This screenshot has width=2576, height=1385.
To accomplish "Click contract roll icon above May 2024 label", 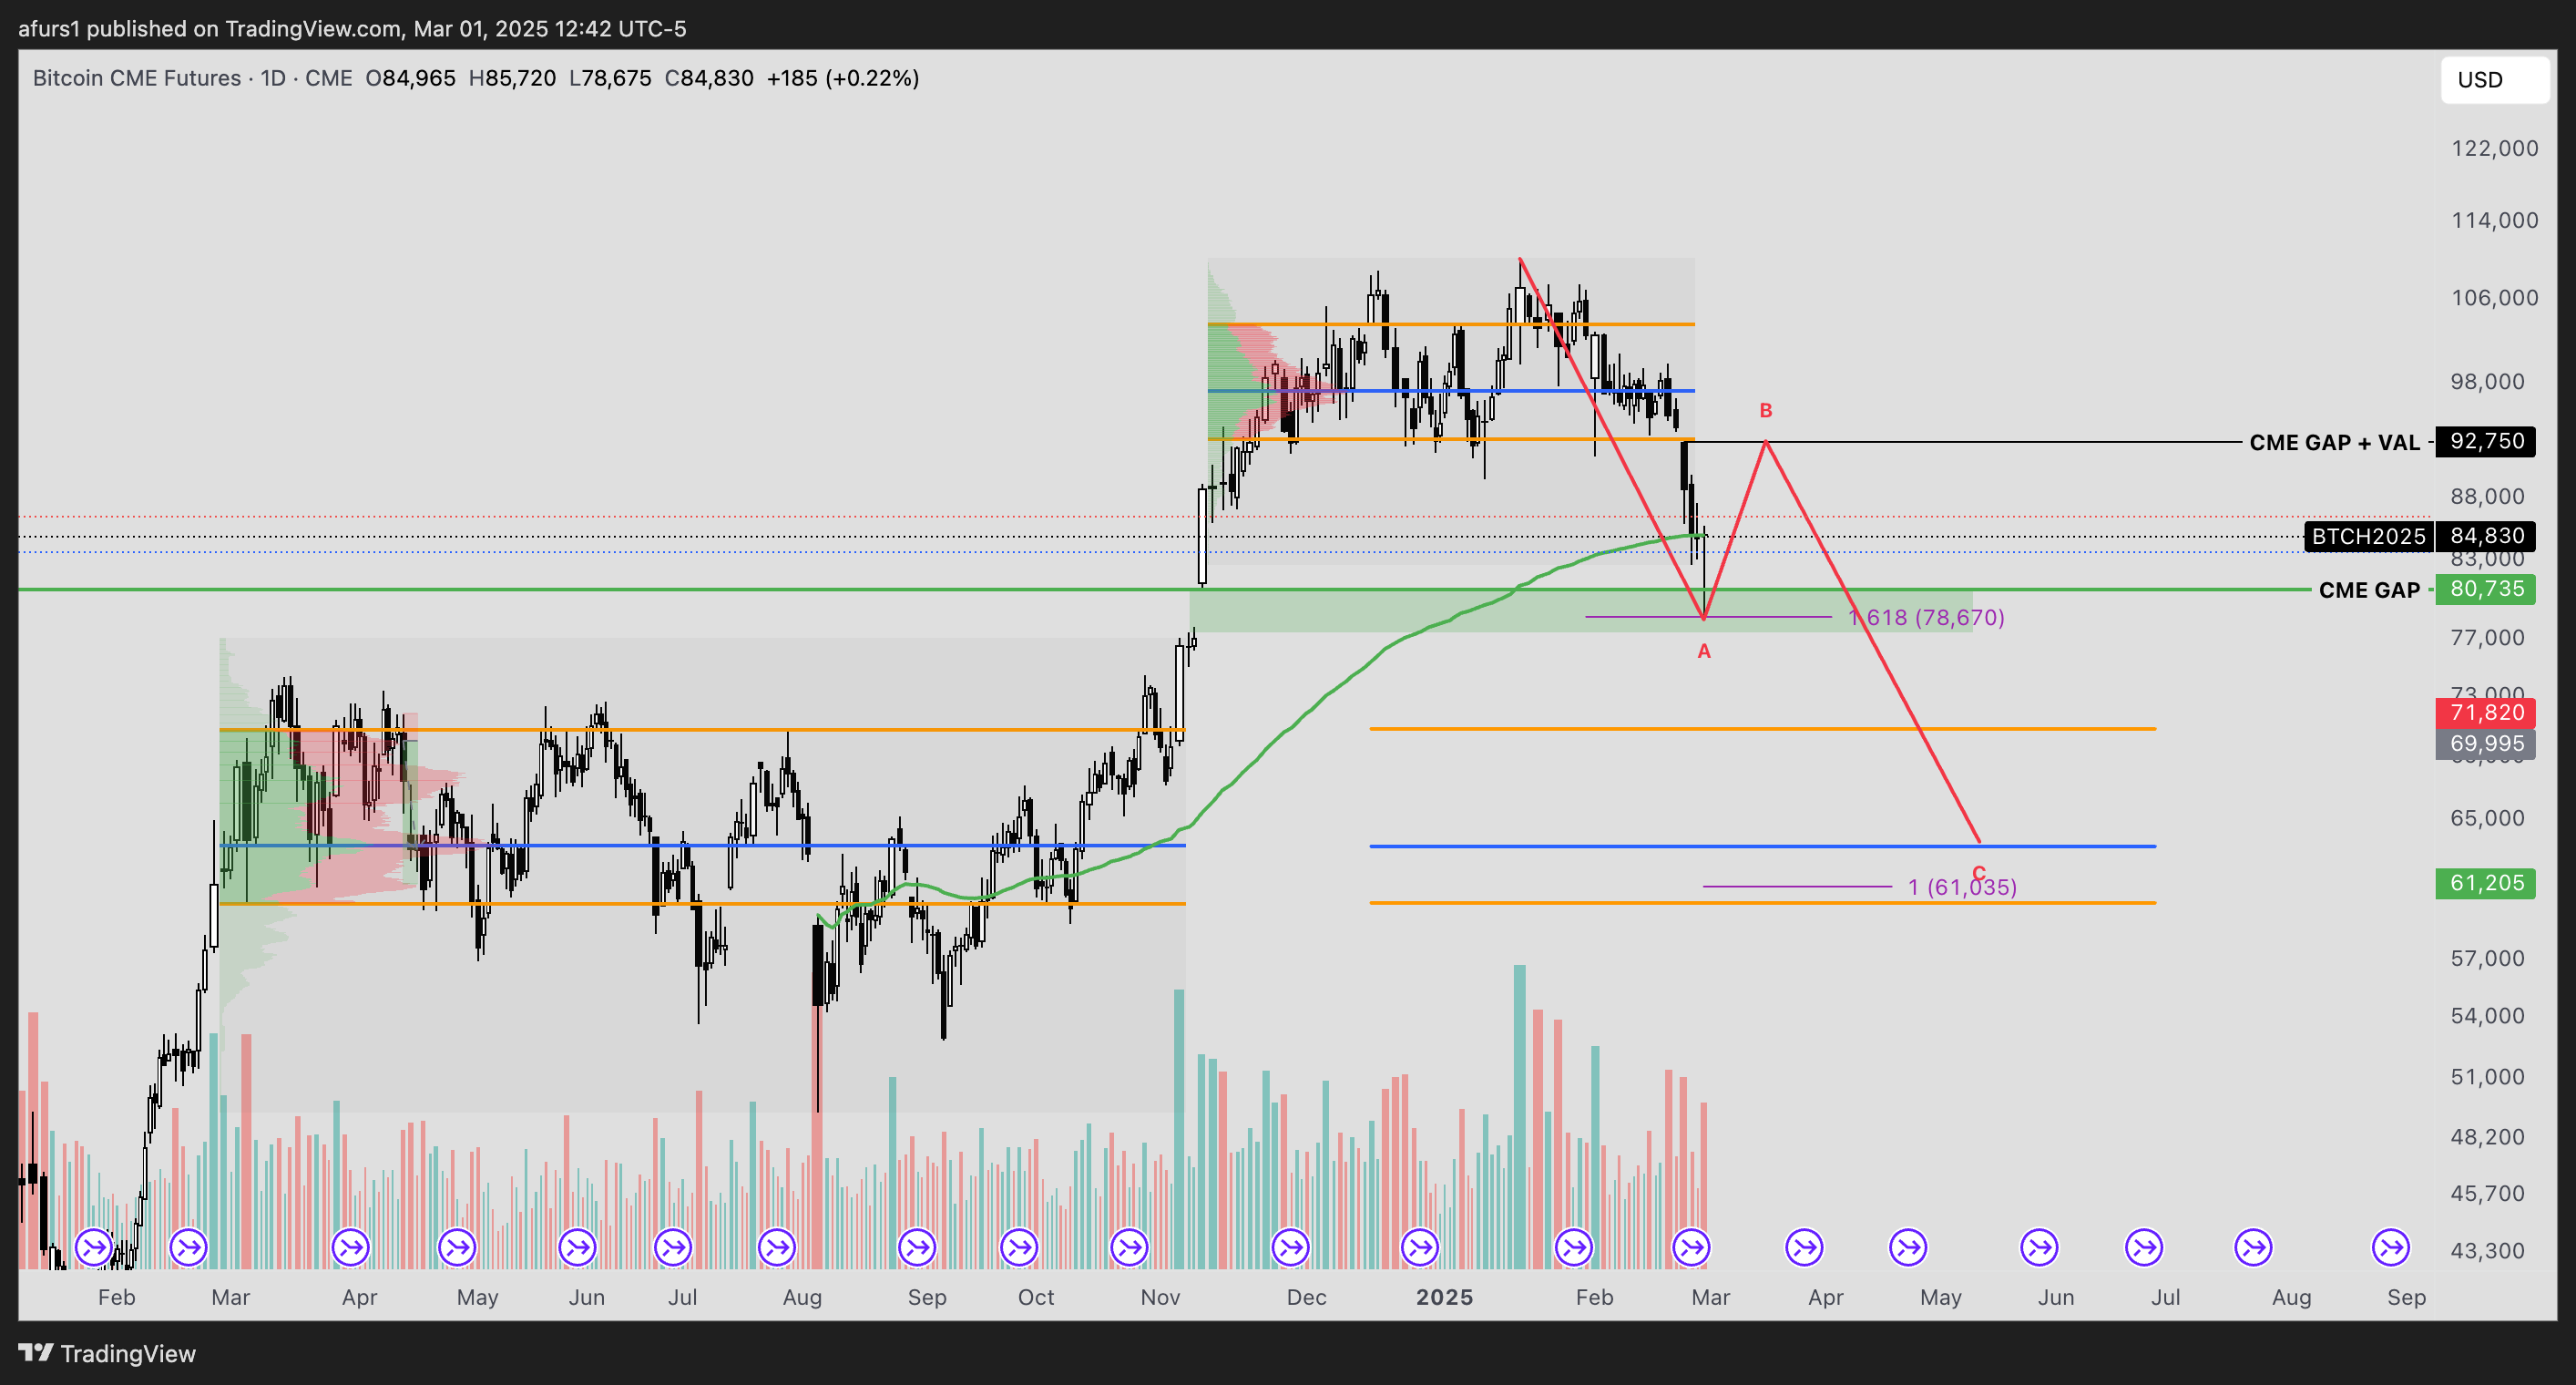I will click(458, 1247).
